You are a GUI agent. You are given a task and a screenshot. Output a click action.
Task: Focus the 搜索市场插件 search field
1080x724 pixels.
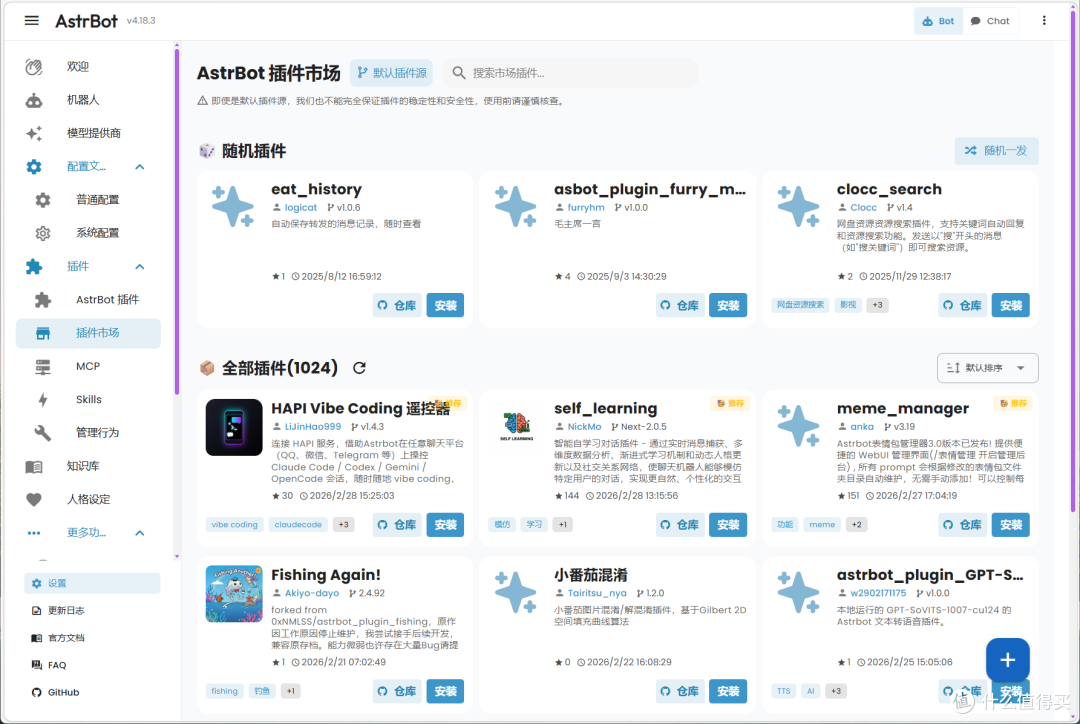pyautogui.click(x=570, y=73)
